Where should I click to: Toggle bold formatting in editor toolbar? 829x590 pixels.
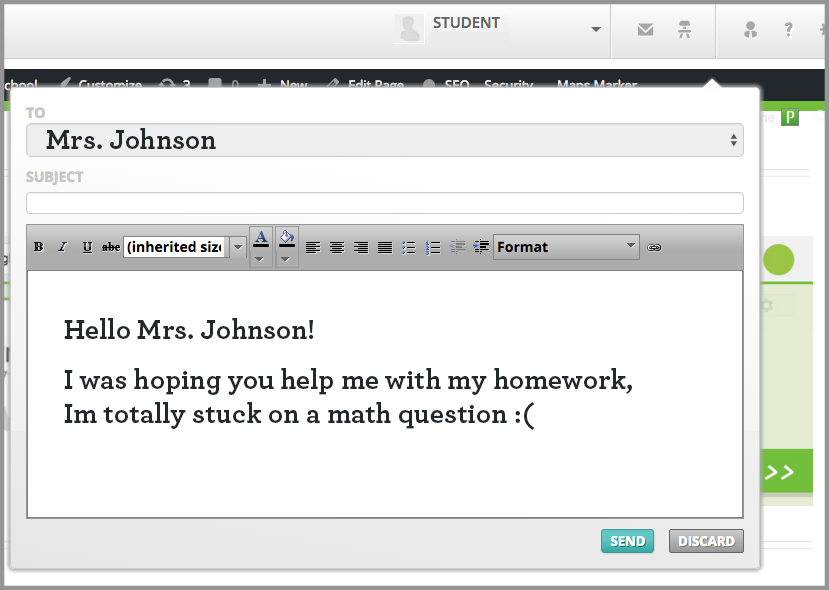pos(39,247)
